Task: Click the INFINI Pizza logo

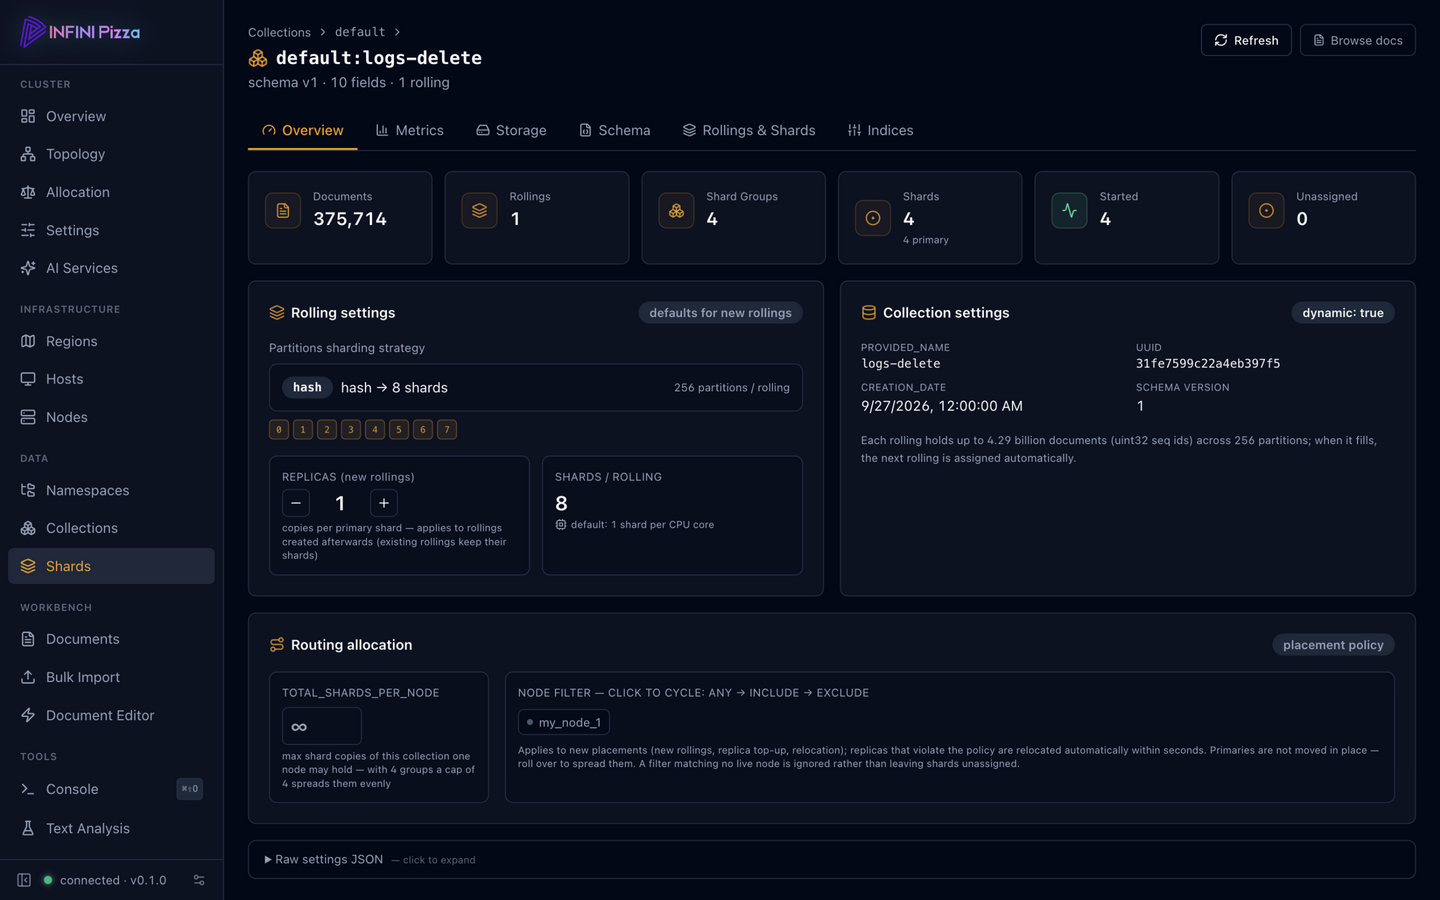Action: click(x=80, y=32)
